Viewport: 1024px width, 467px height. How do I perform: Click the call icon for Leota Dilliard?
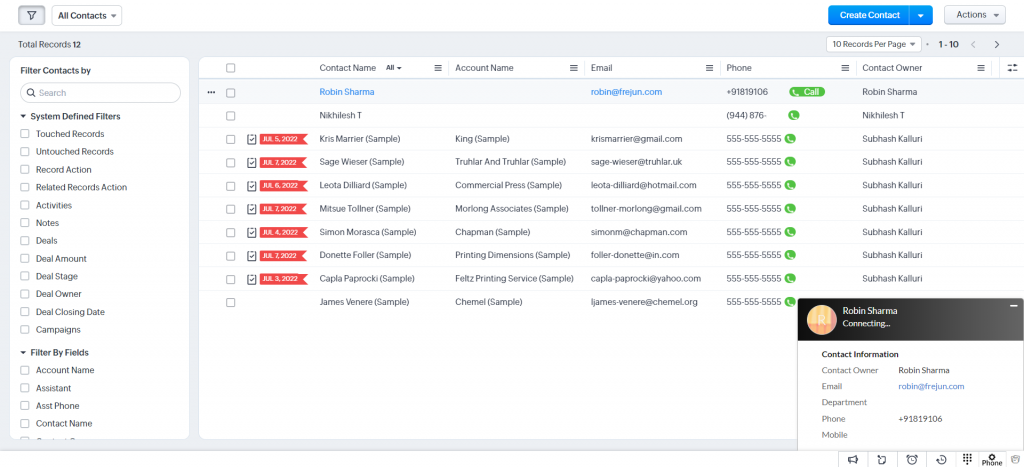(790, 185)
